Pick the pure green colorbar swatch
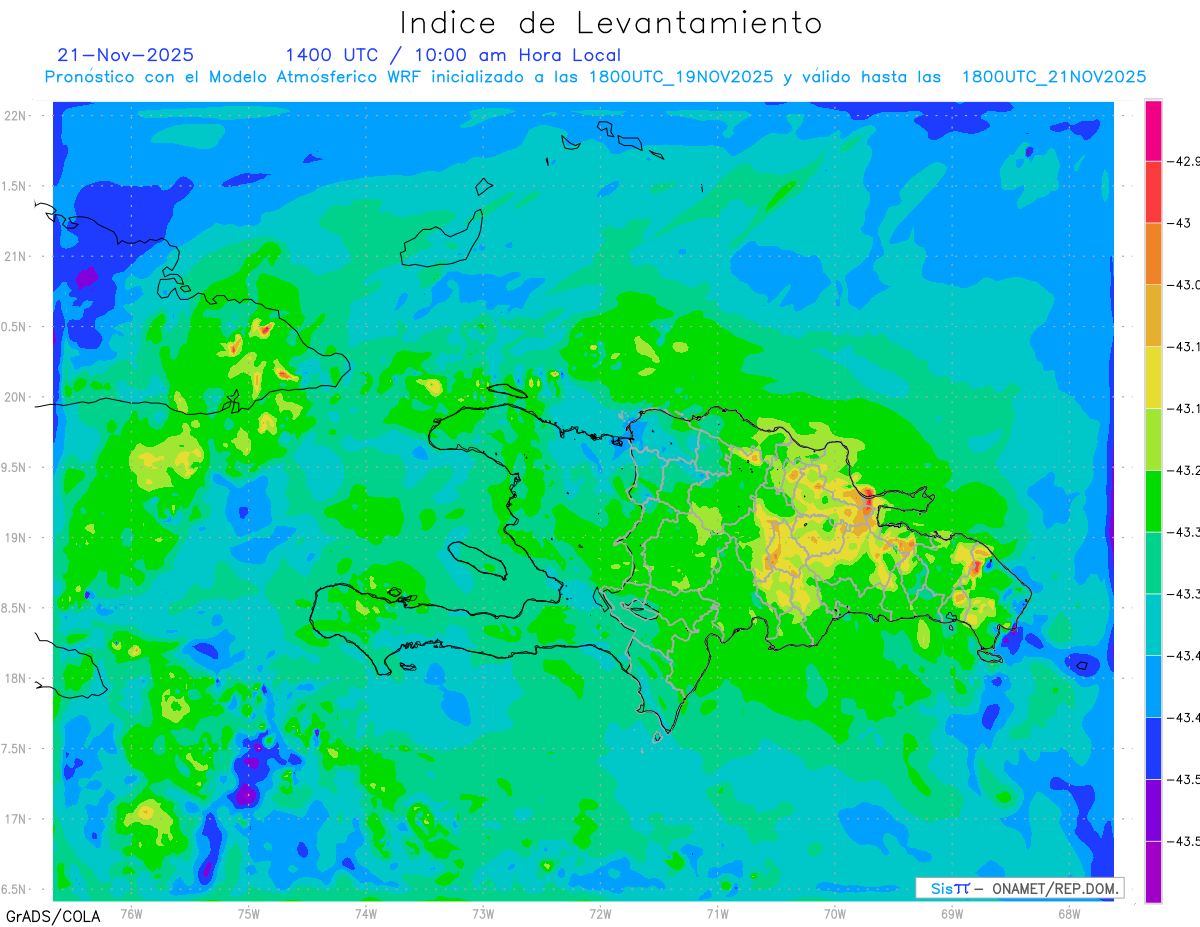 (x=1153, y=501)
